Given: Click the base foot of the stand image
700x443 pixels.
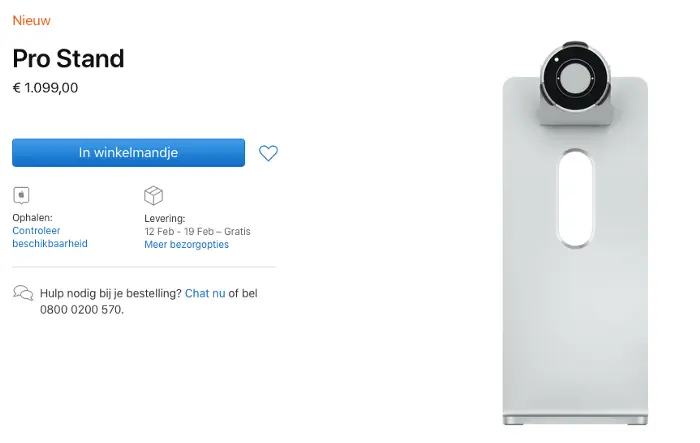Looking at the screenshot, I should (575, 420).
